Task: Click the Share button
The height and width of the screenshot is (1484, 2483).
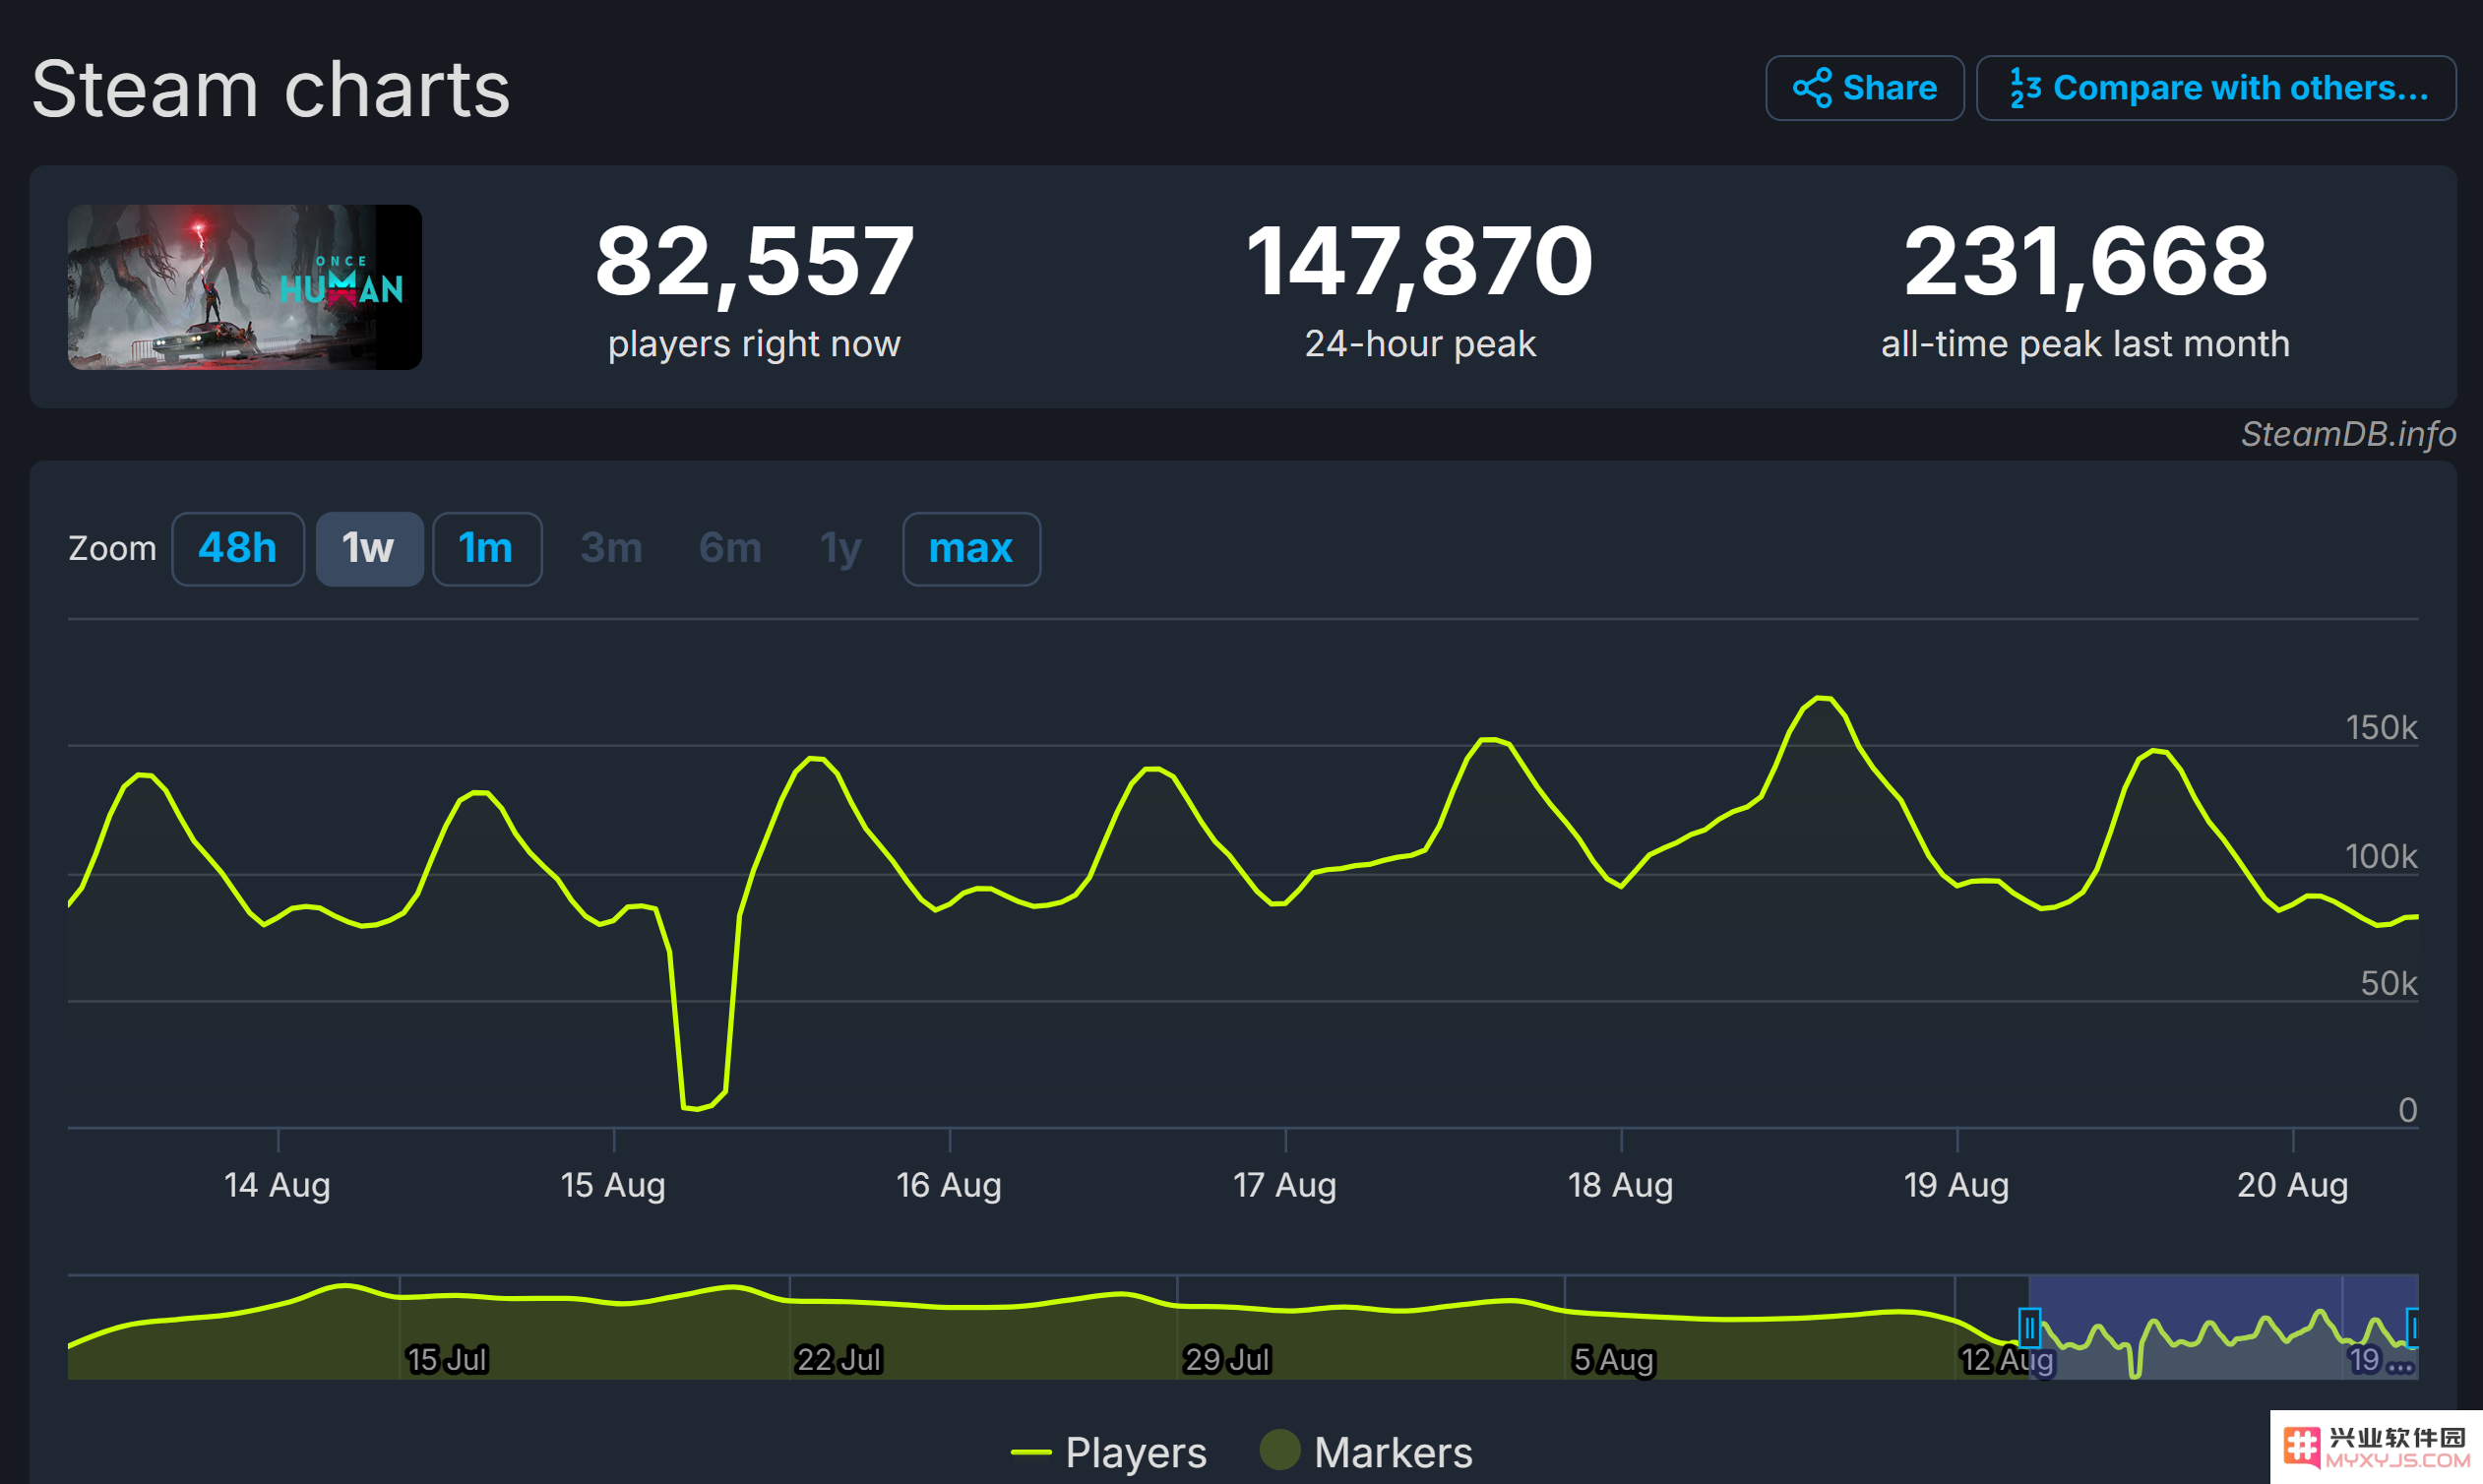Action: 1864,88
